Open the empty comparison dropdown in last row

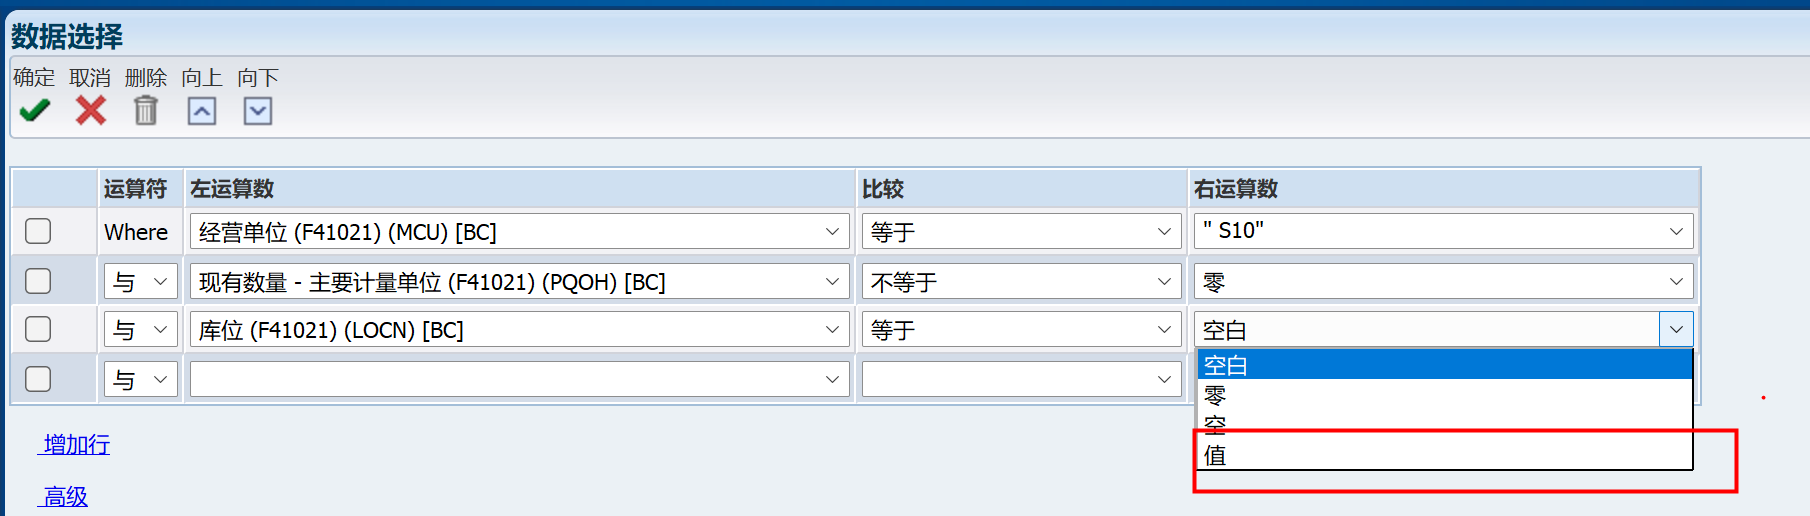[1021, 379]
